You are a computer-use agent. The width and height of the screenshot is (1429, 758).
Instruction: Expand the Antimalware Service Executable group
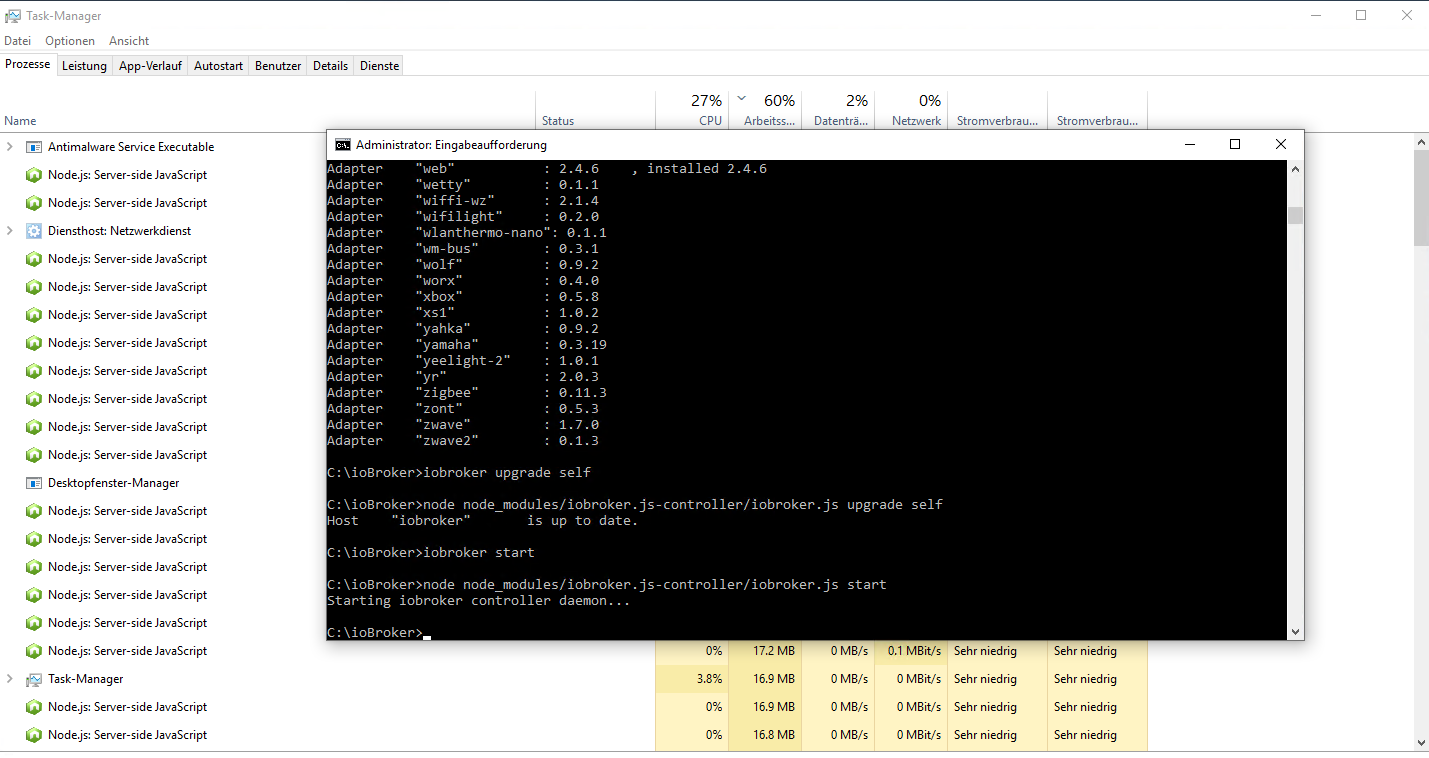(10, 147)
